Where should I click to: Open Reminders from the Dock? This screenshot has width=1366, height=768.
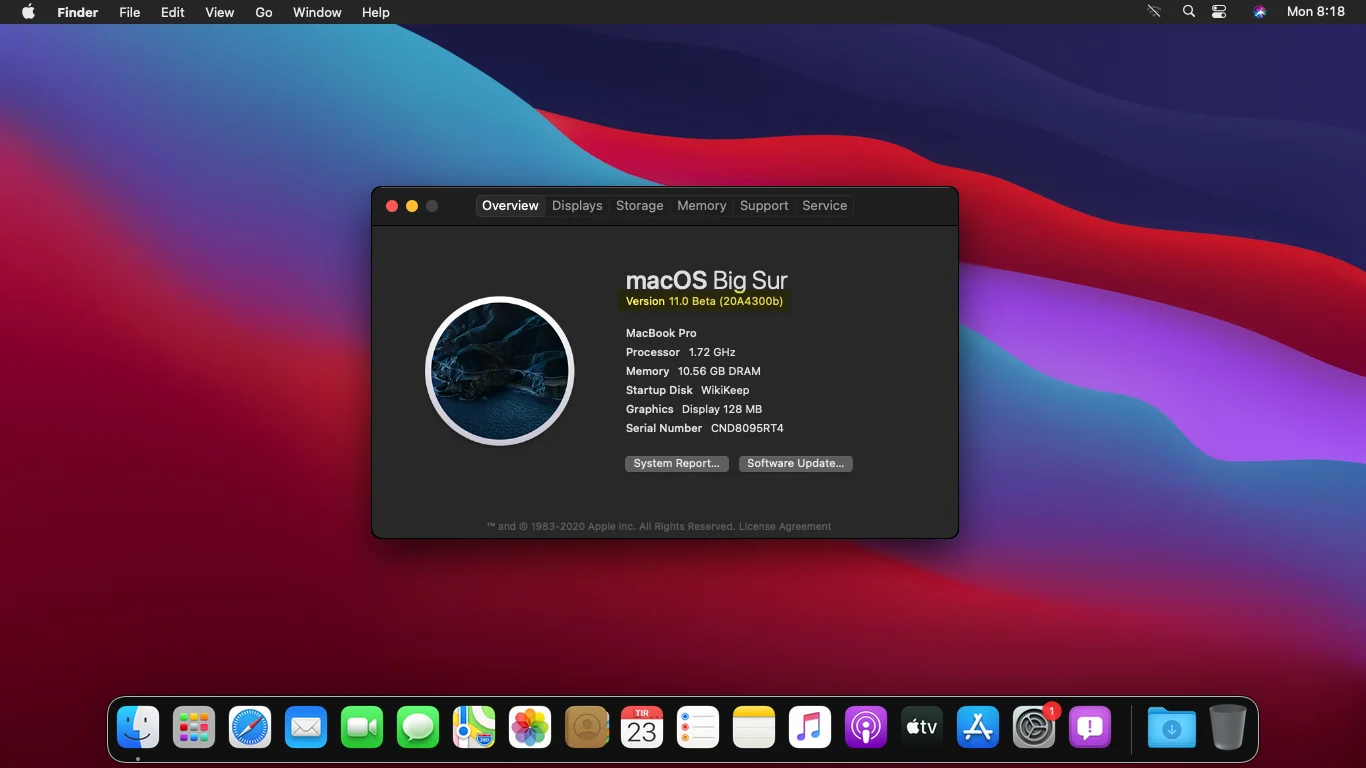(698, 727)
